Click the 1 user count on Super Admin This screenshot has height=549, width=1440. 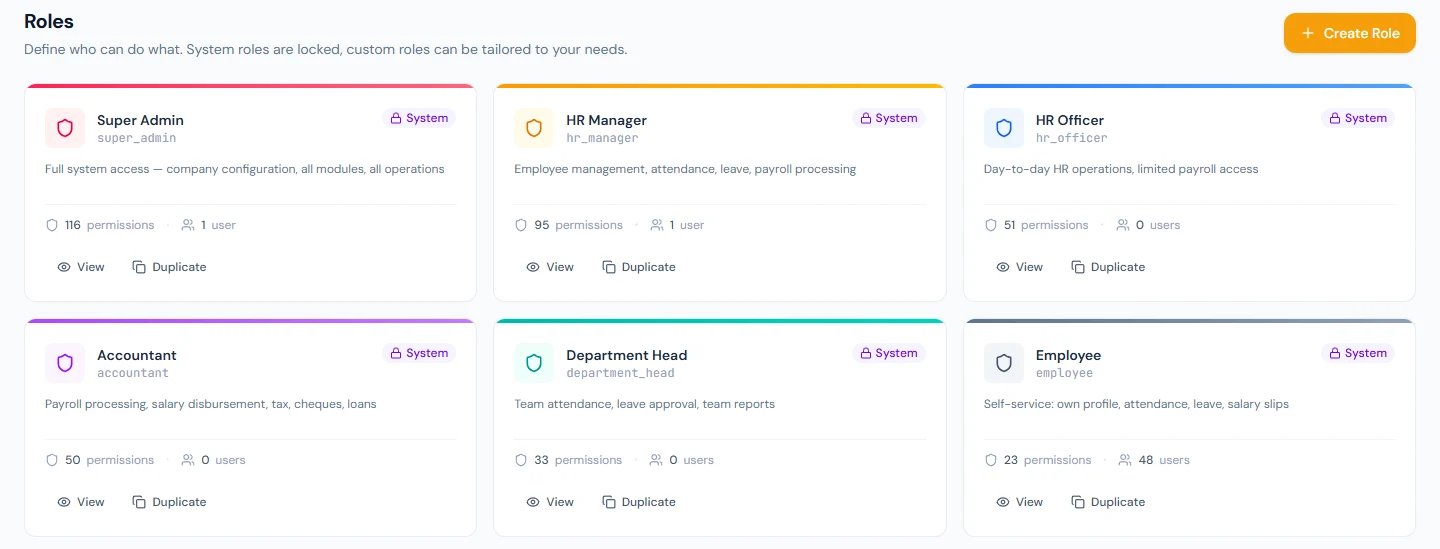click(208, 225)
